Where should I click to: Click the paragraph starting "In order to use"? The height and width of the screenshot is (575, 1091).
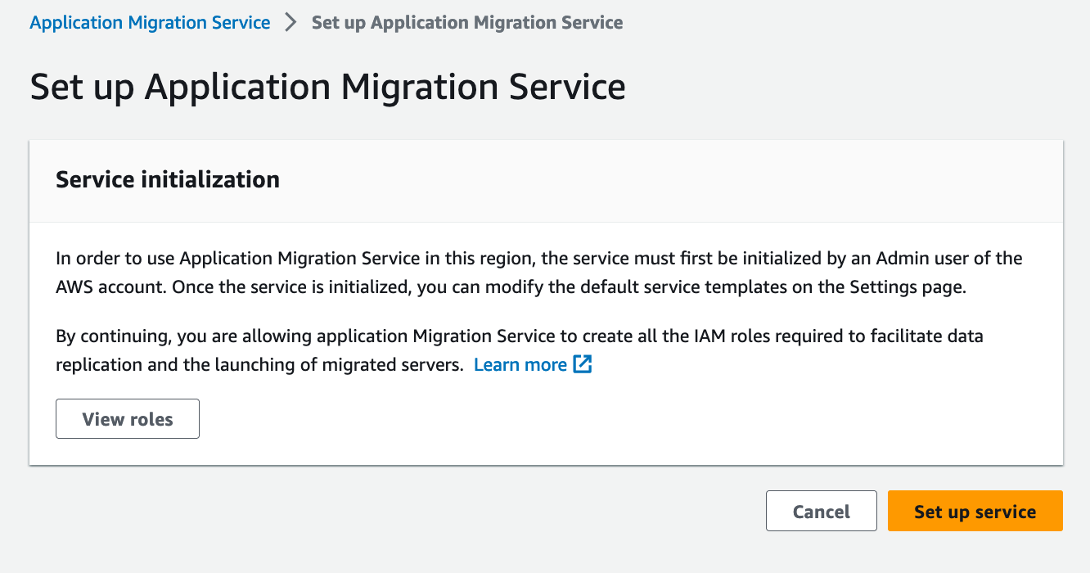[x=539, y=273]
